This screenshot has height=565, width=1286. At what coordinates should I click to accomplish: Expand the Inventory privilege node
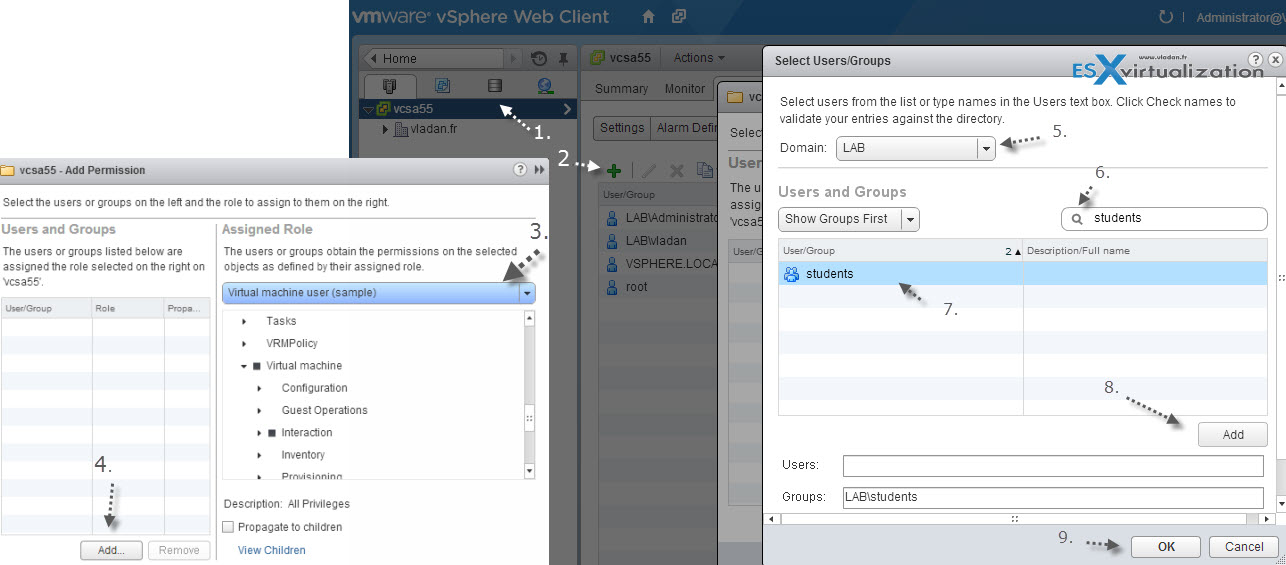point(260,455)
